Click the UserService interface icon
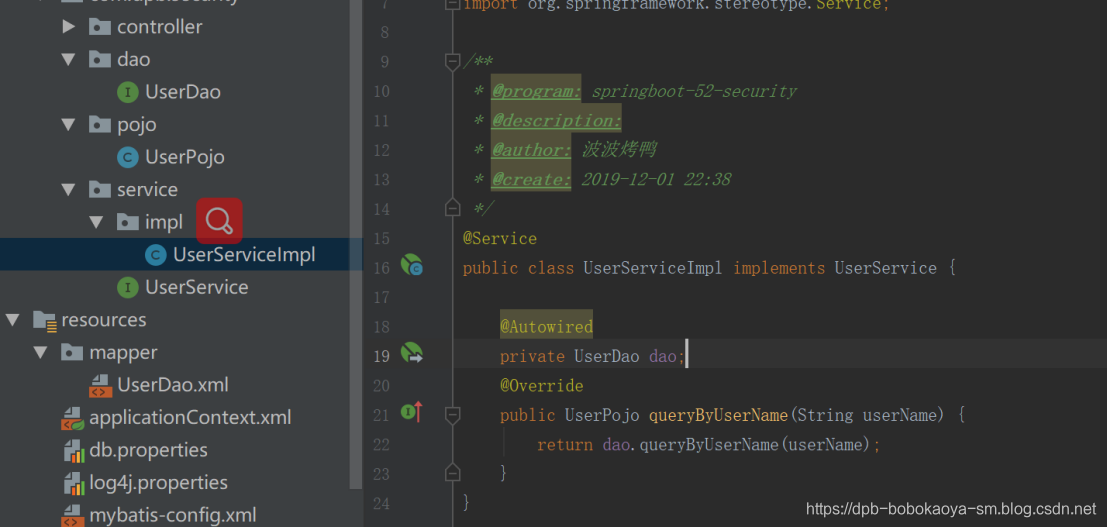The image size is (1107, 528). tap(128, 287)
